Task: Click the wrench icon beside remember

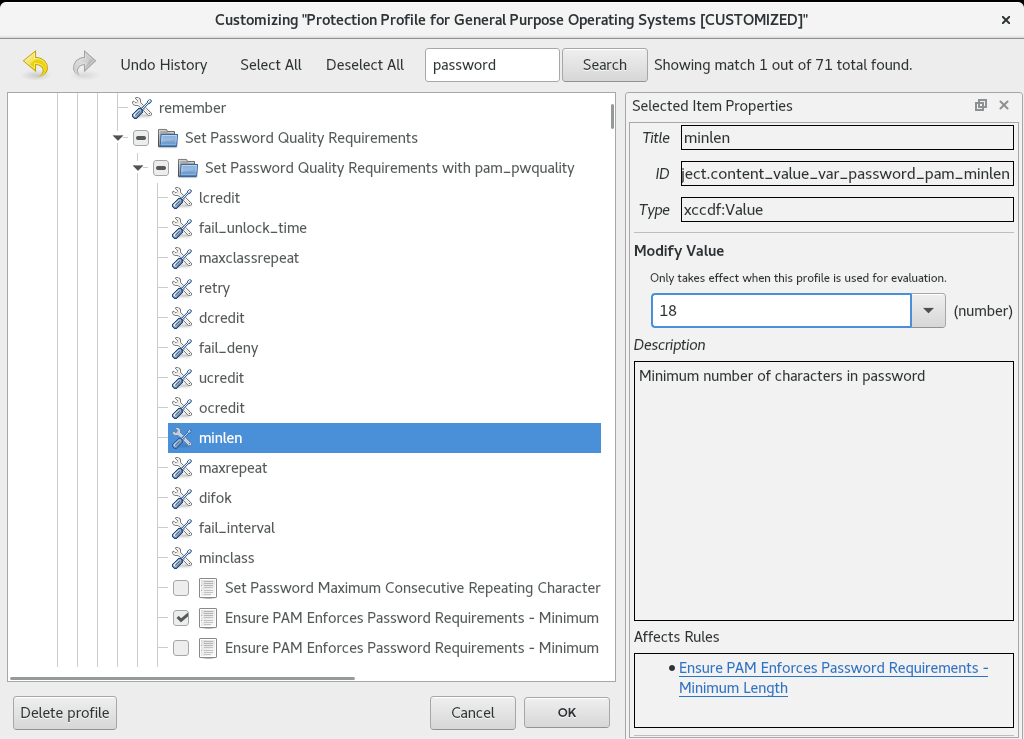Action: pyautogui.click(x=141, y=108)
